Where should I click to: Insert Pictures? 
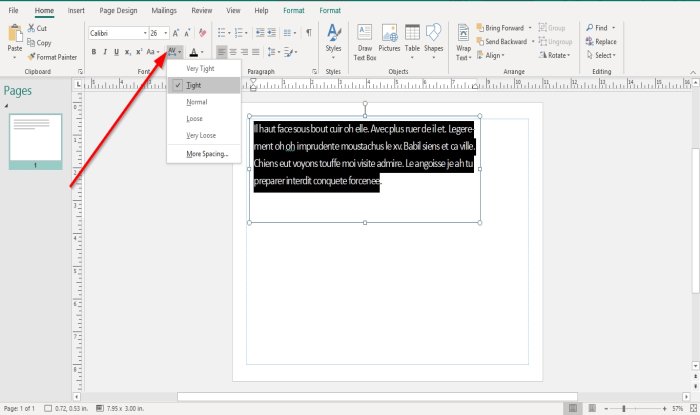(x=389, y=38)
